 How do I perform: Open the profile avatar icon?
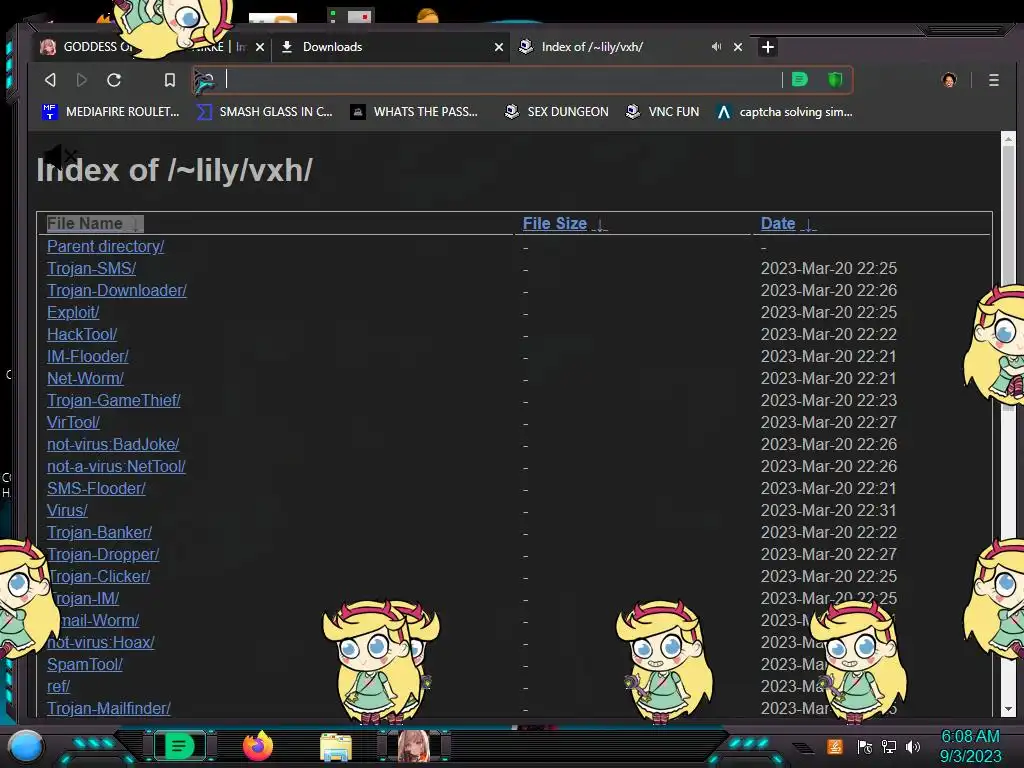click(x=949, y=80)
